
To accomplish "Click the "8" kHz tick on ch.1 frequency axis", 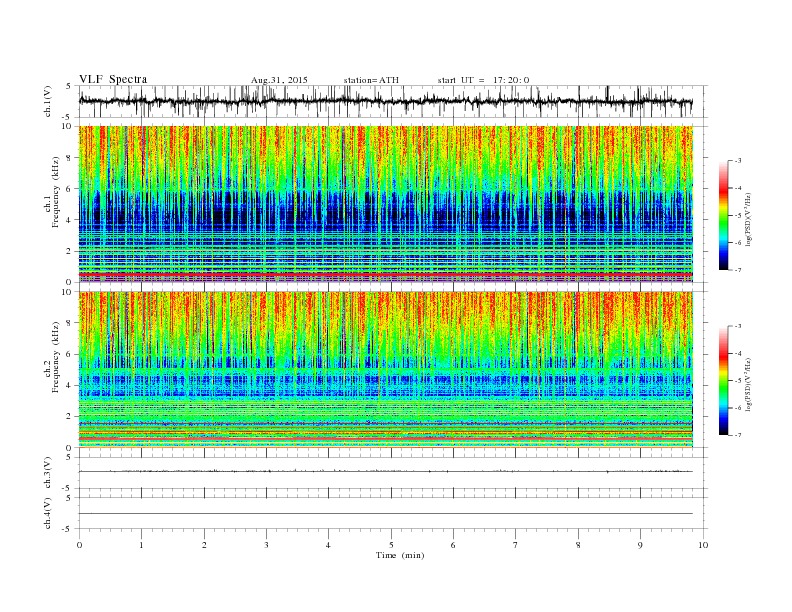I will (69, 158).
